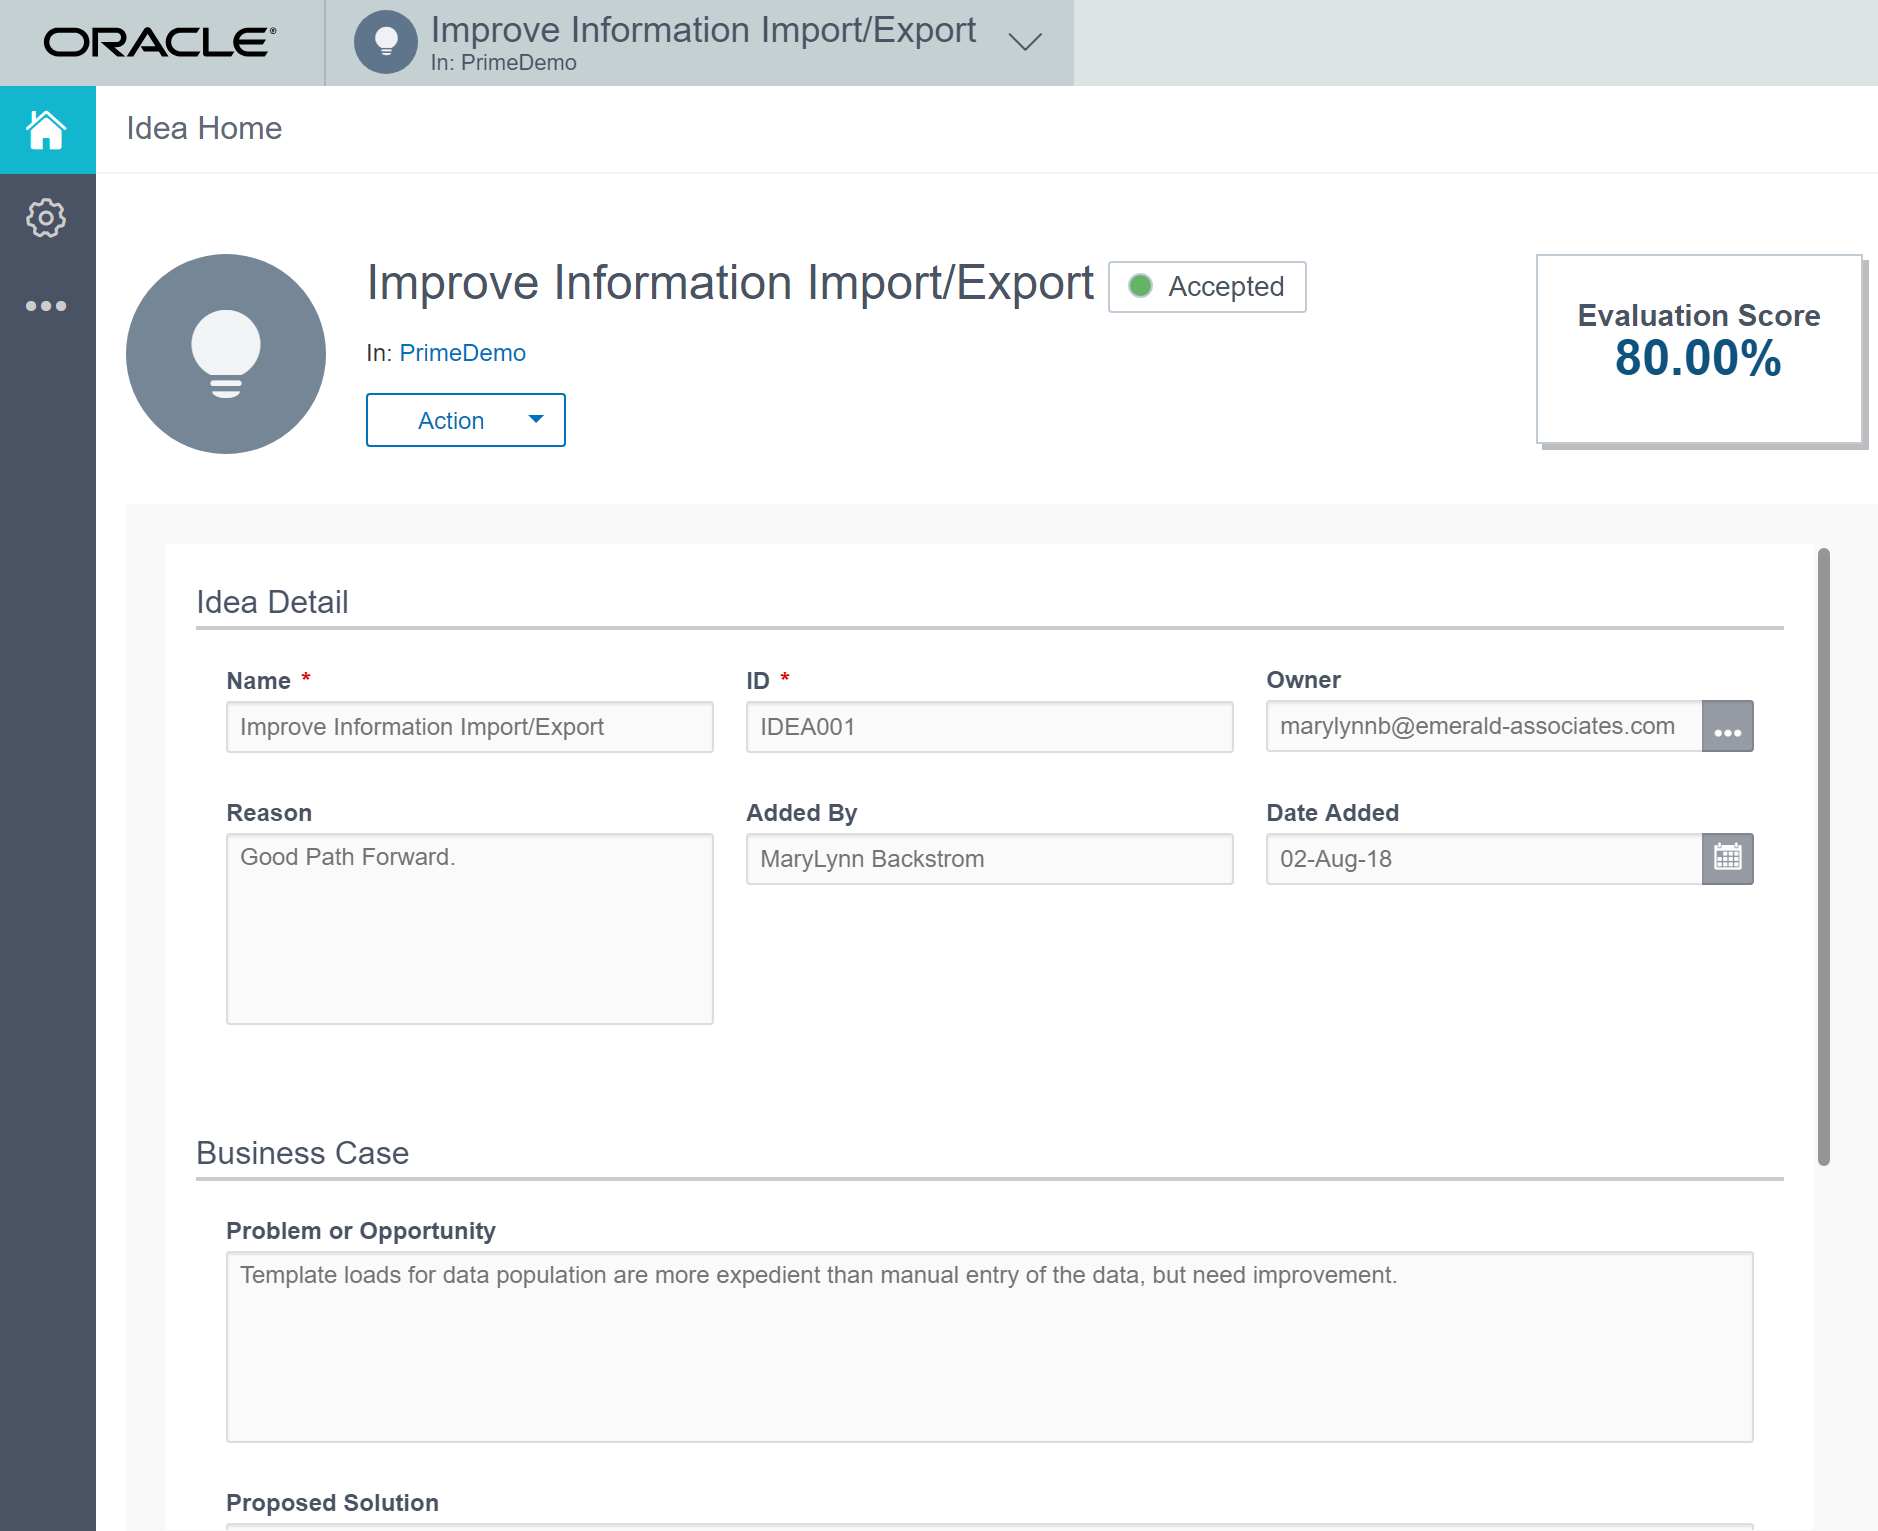Focus the Owner email field
The width and height of the screenshot is (1878, 1531).
(1483, 727)
